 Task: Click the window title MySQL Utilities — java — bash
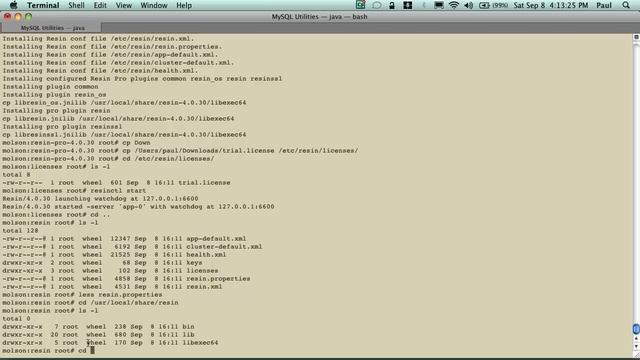point(320,17)
